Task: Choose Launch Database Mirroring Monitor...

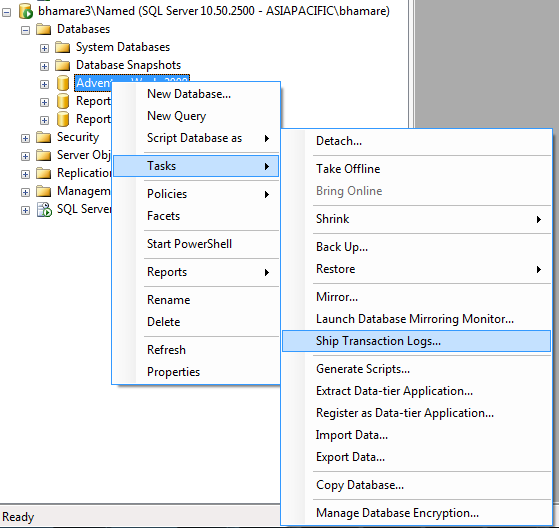Action: click(x=416, y=319)
